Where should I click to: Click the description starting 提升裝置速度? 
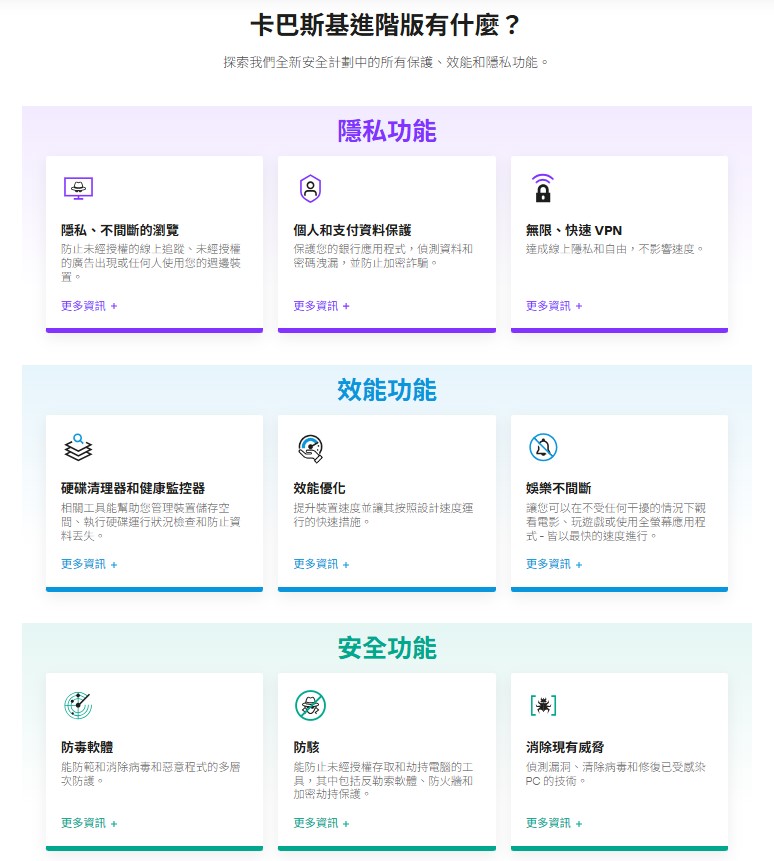(x=383, y=515)
